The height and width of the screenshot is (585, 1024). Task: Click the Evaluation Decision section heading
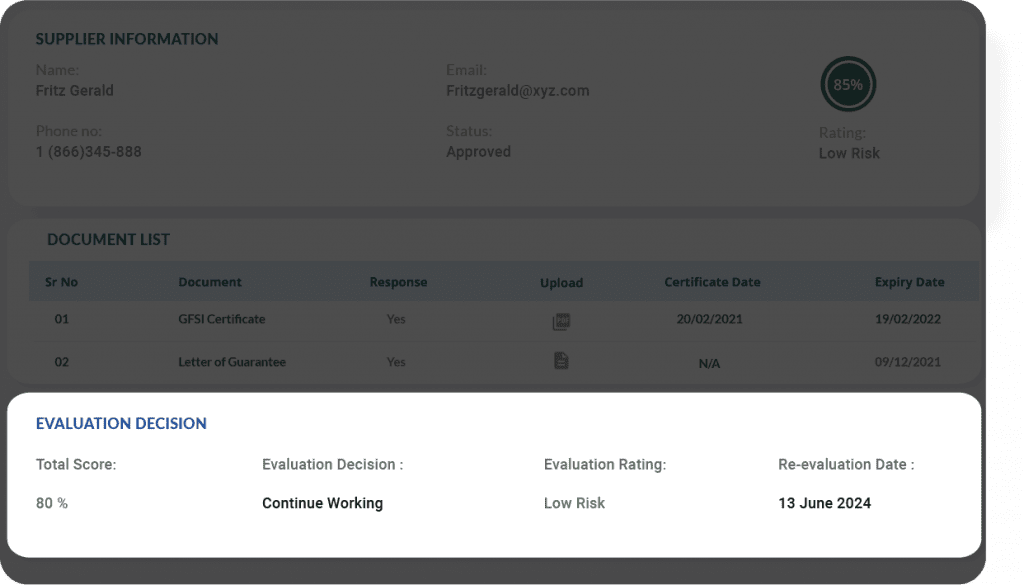(x=121, y=424)
